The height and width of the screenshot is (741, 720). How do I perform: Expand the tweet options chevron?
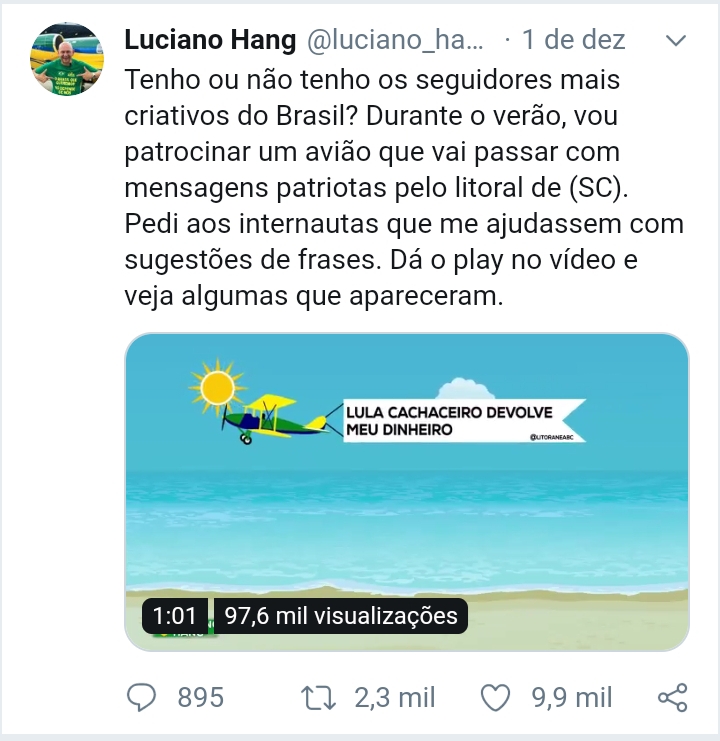[x=676, y=41]
